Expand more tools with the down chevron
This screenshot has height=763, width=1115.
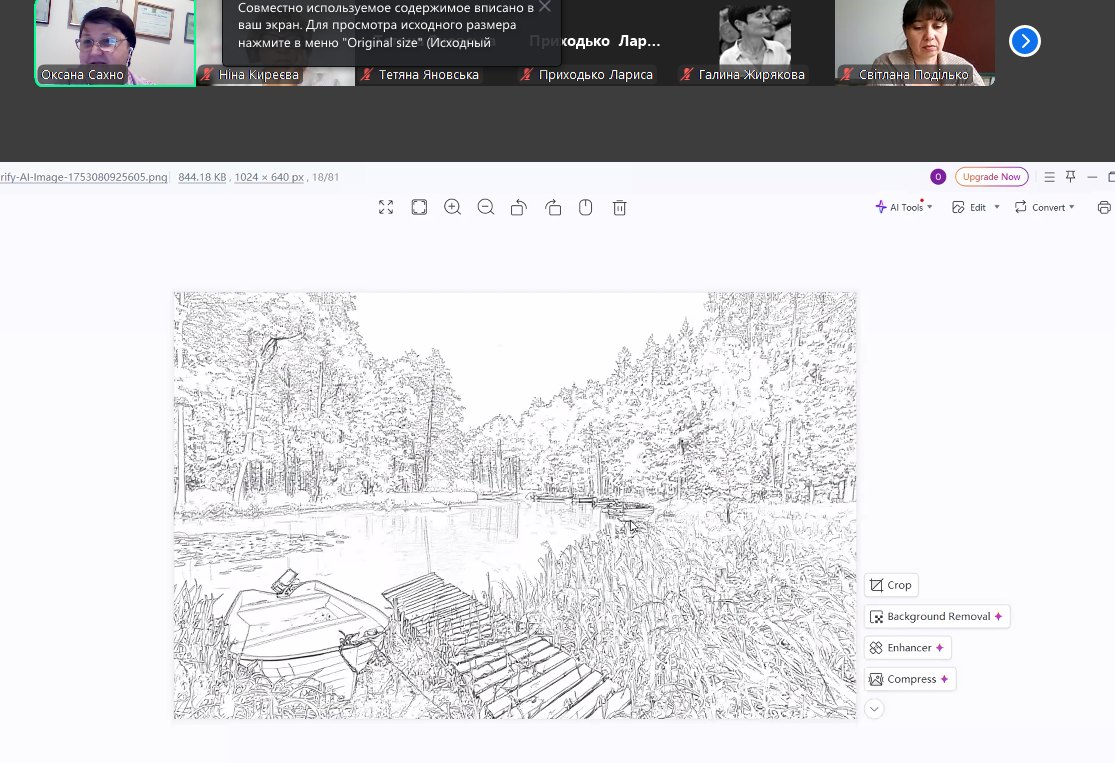[x=874, y=709]
